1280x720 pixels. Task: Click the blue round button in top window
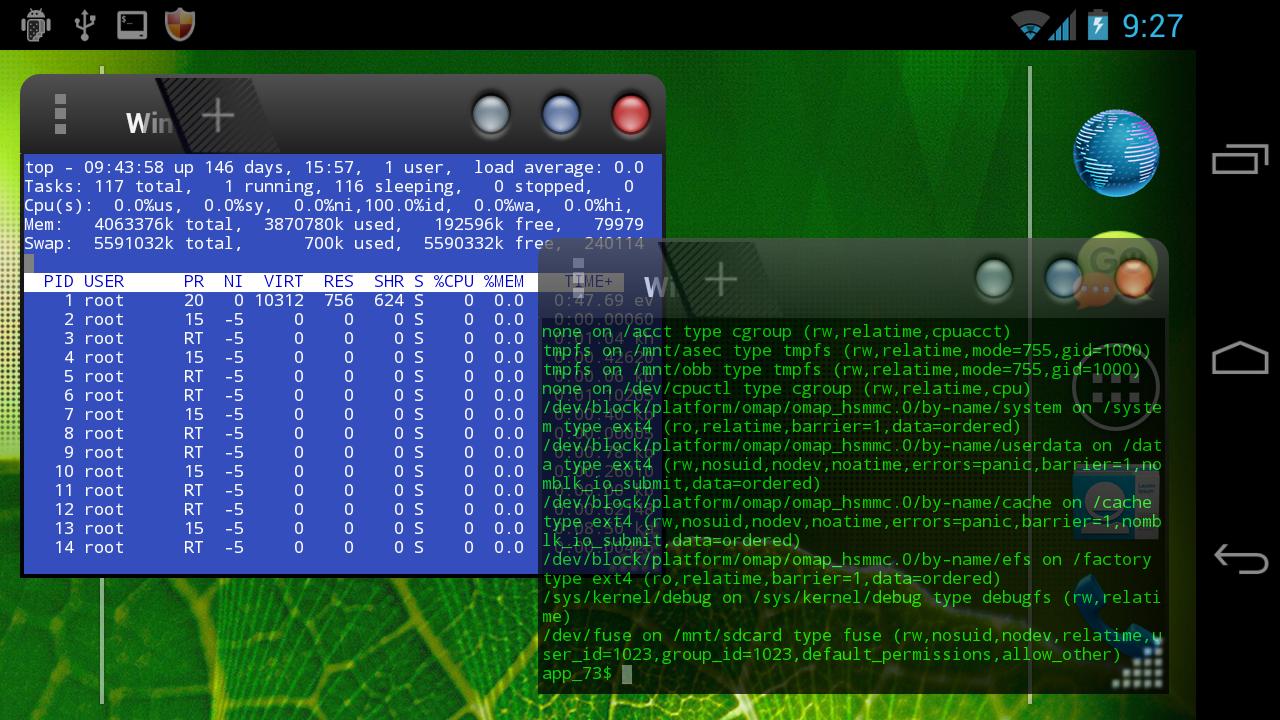[x=560, y=114]
